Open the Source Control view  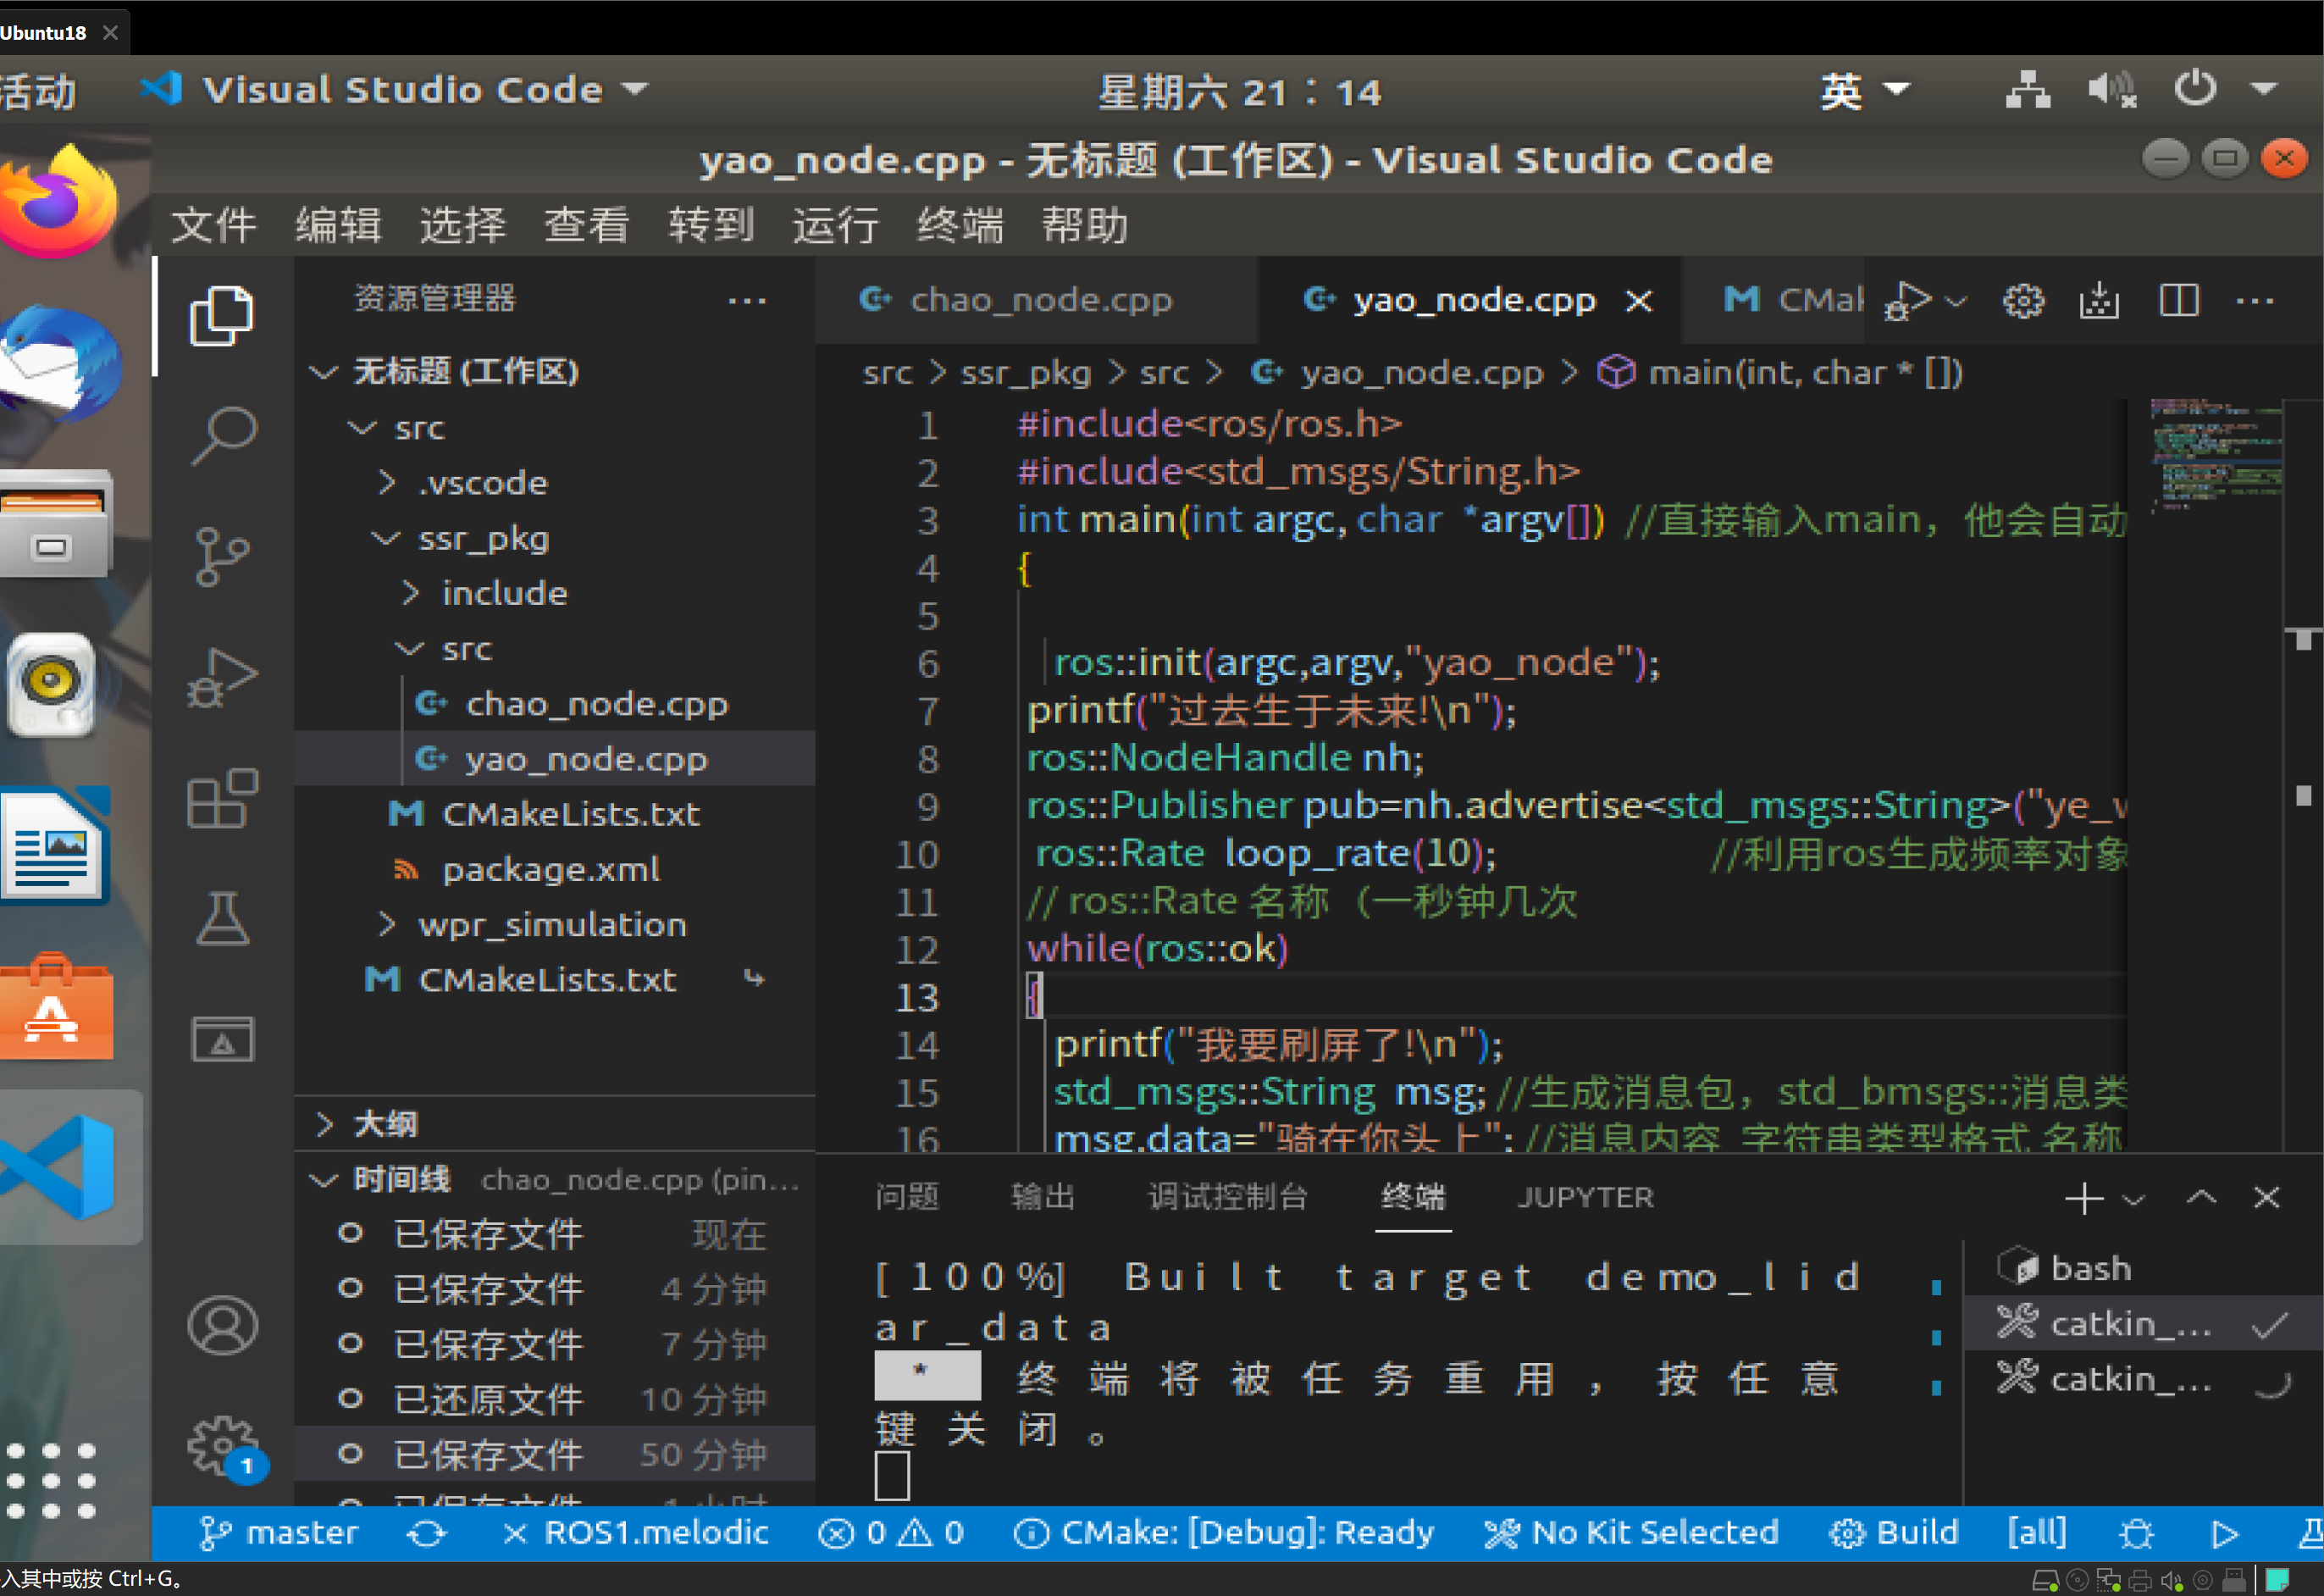(x=222, y=556)
